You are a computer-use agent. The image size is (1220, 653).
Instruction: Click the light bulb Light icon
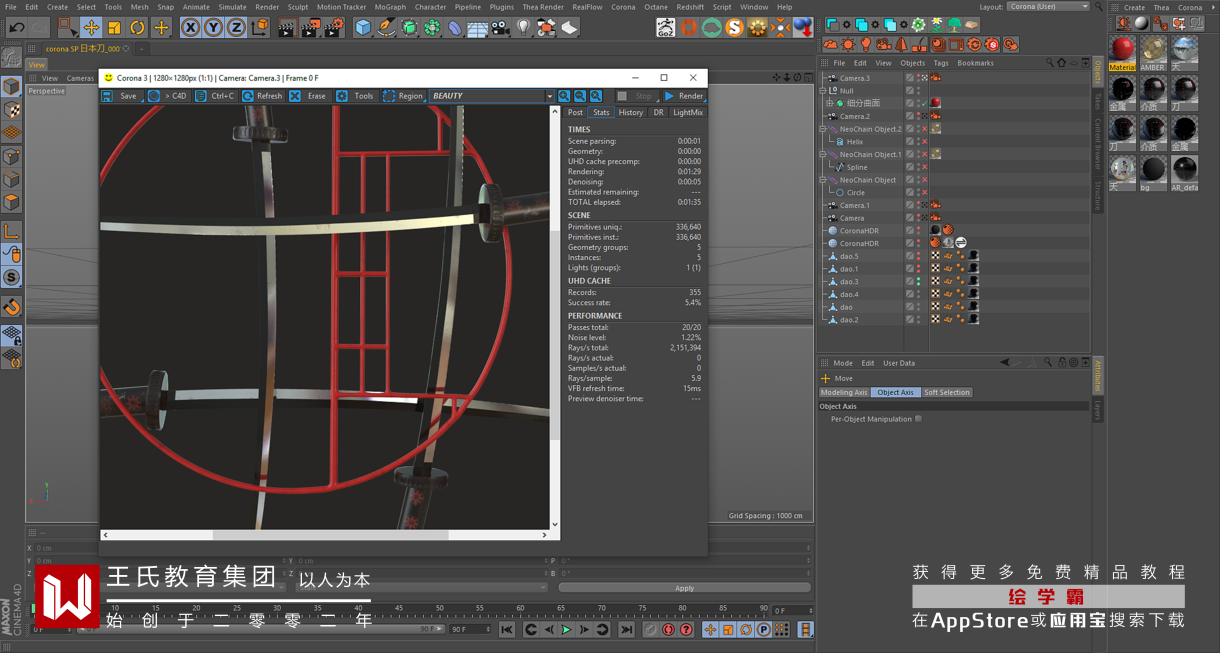[x=523, y=28]
